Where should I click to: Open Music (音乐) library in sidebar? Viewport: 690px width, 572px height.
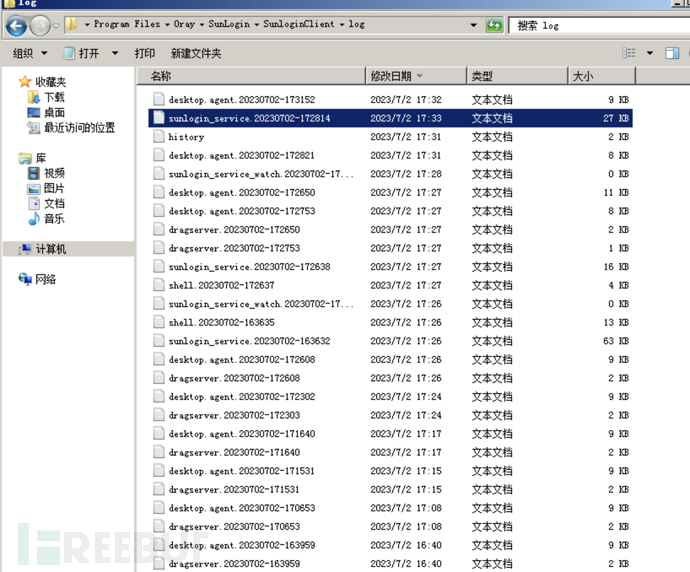[x=53, y=218]
